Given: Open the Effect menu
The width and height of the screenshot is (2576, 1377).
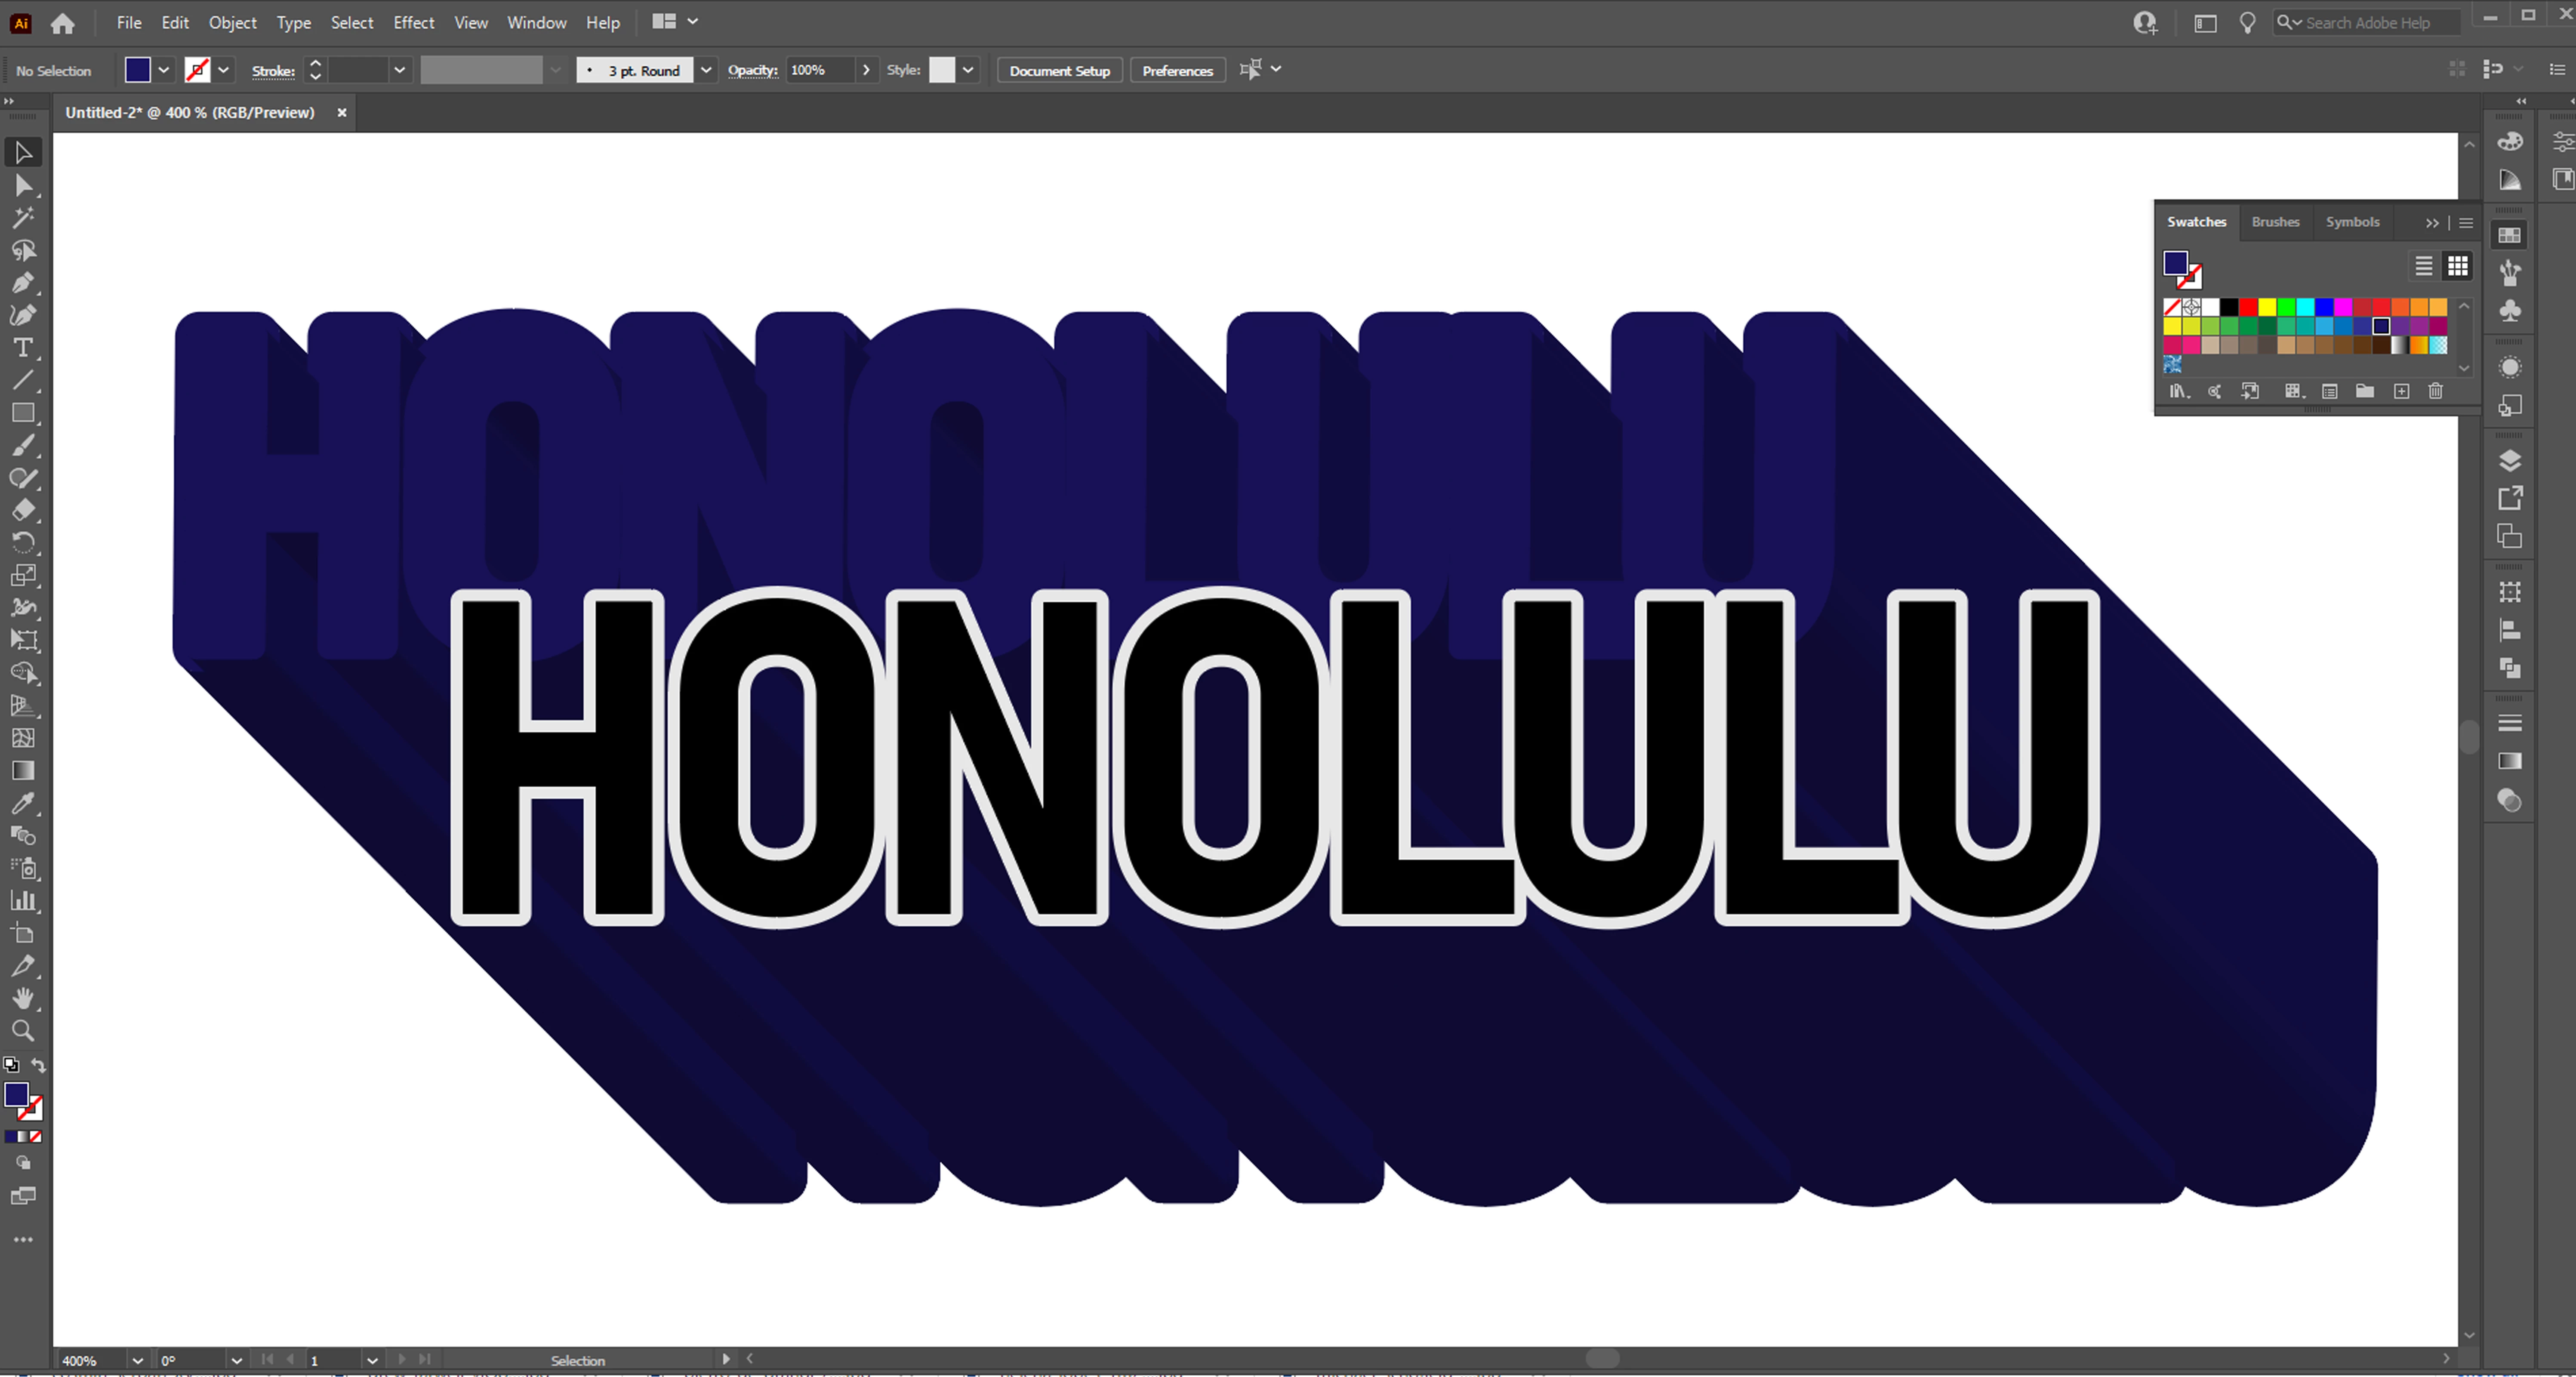Looking at the screenshot, I should 413,22.
